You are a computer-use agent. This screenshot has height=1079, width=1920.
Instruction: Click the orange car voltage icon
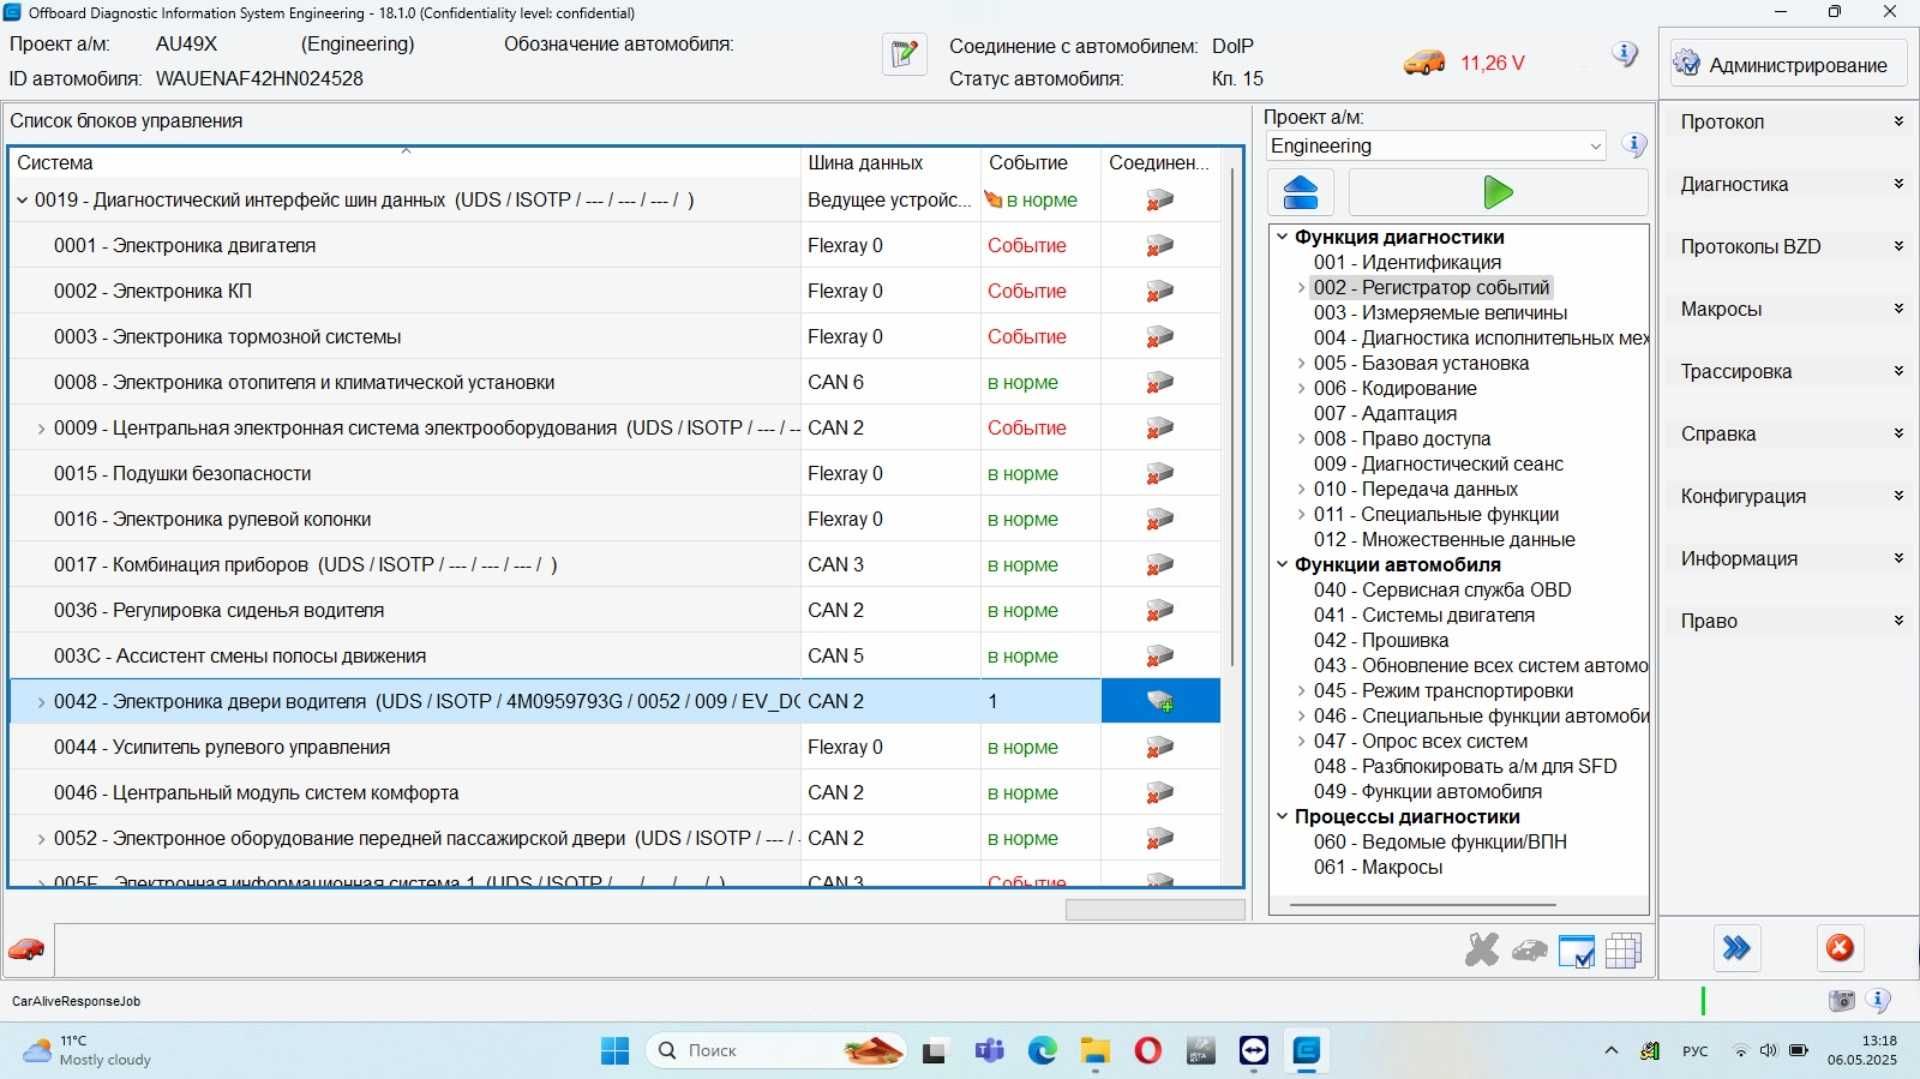(1424, 63)
